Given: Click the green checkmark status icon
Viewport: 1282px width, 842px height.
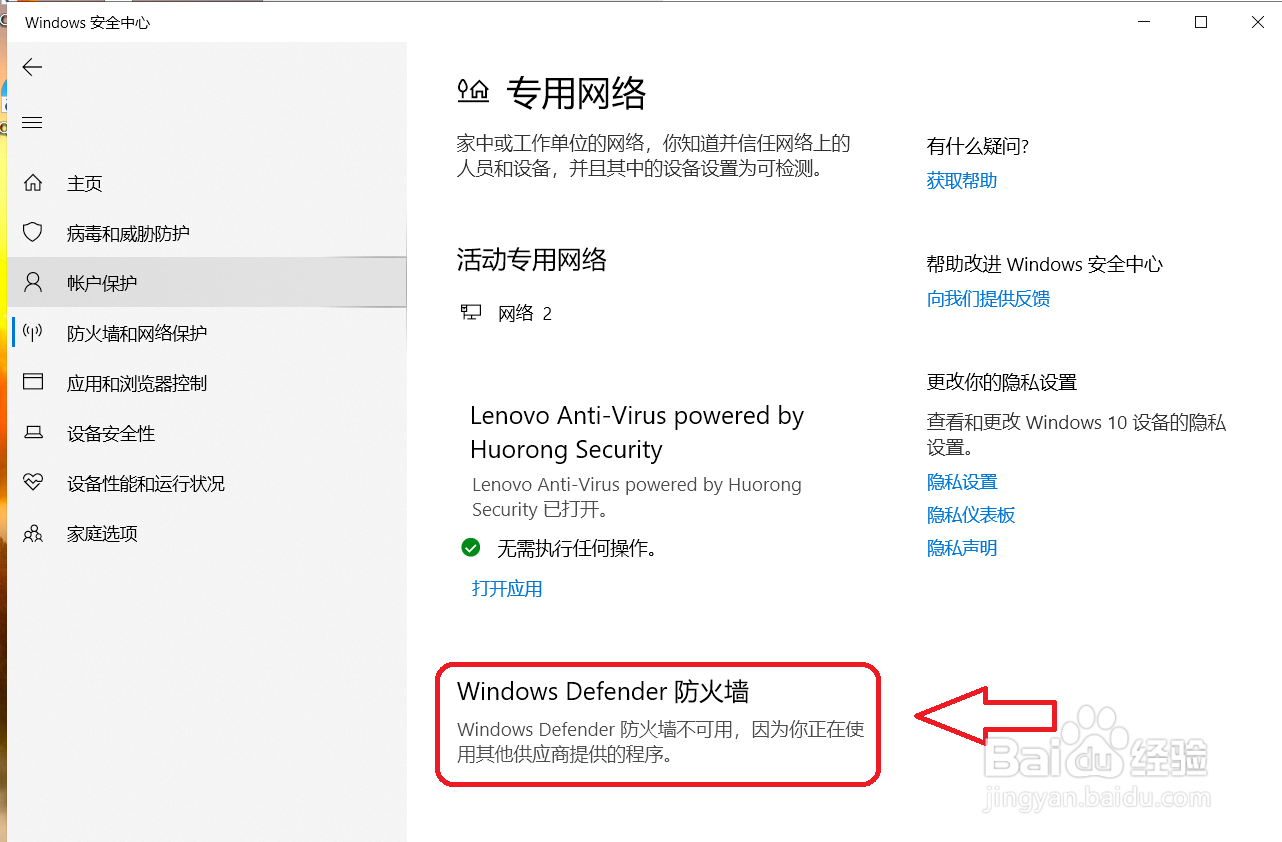Looking at the screenshot, I should [471, 548].
